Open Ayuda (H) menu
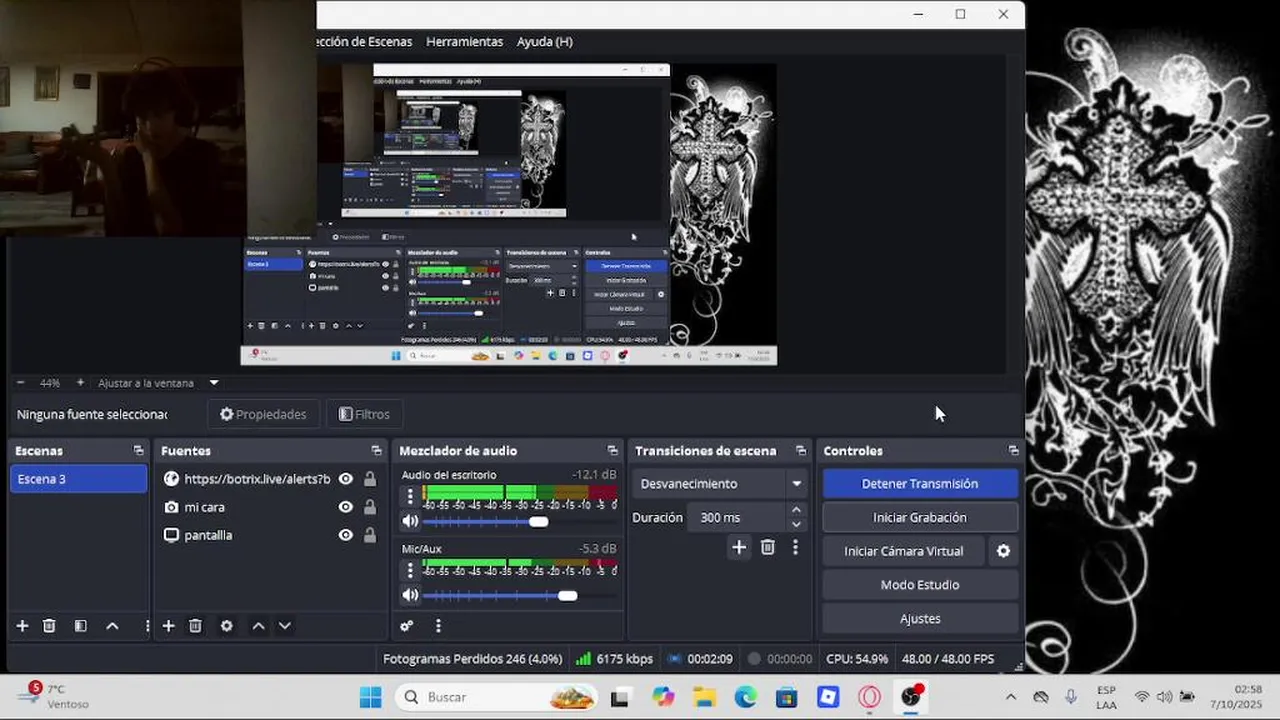This screenshot has height=720, width=1280. pyautogui.click(x=545, y=42)
